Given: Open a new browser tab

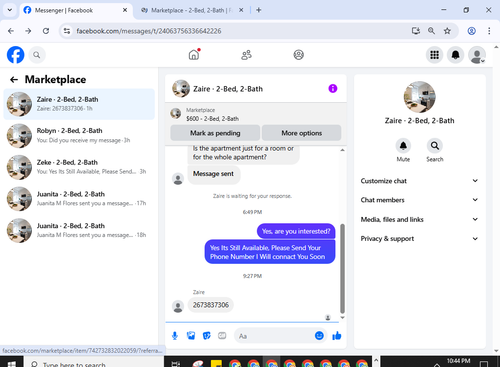Looking at the screenshot, I should pyautogui.click(x=259, y=10).
